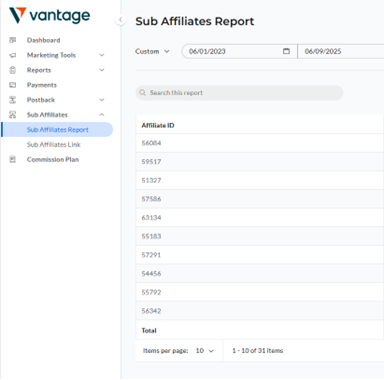Click the Postback icon in sidebar
This screenshot has width=384, height=380.
(13, 100)
